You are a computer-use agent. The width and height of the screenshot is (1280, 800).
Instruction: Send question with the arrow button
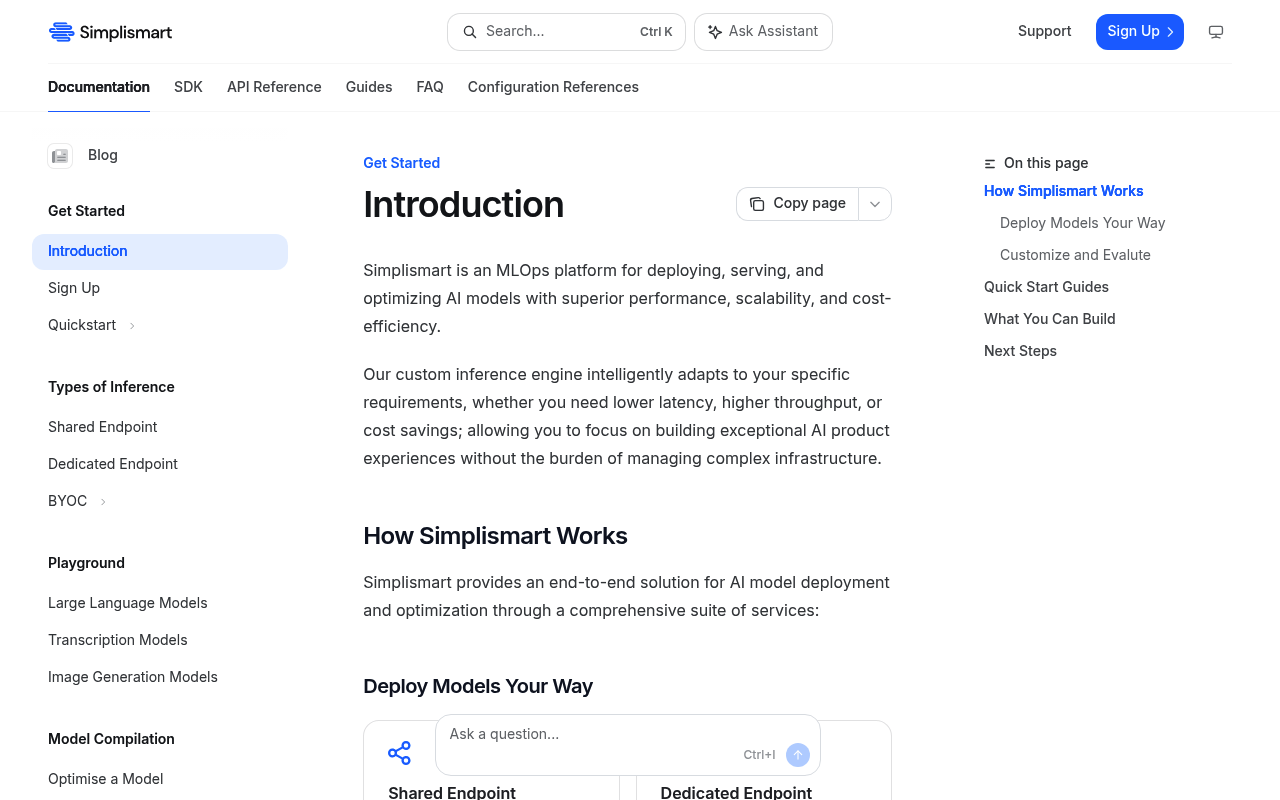point(797,755)
